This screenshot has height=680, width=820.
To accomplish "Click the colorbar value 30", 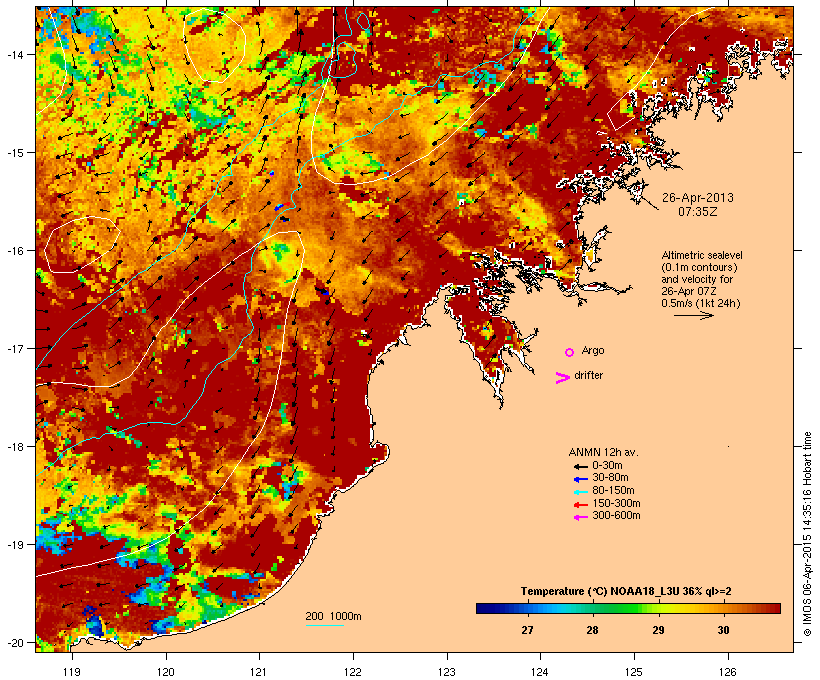I will [723, 630].
